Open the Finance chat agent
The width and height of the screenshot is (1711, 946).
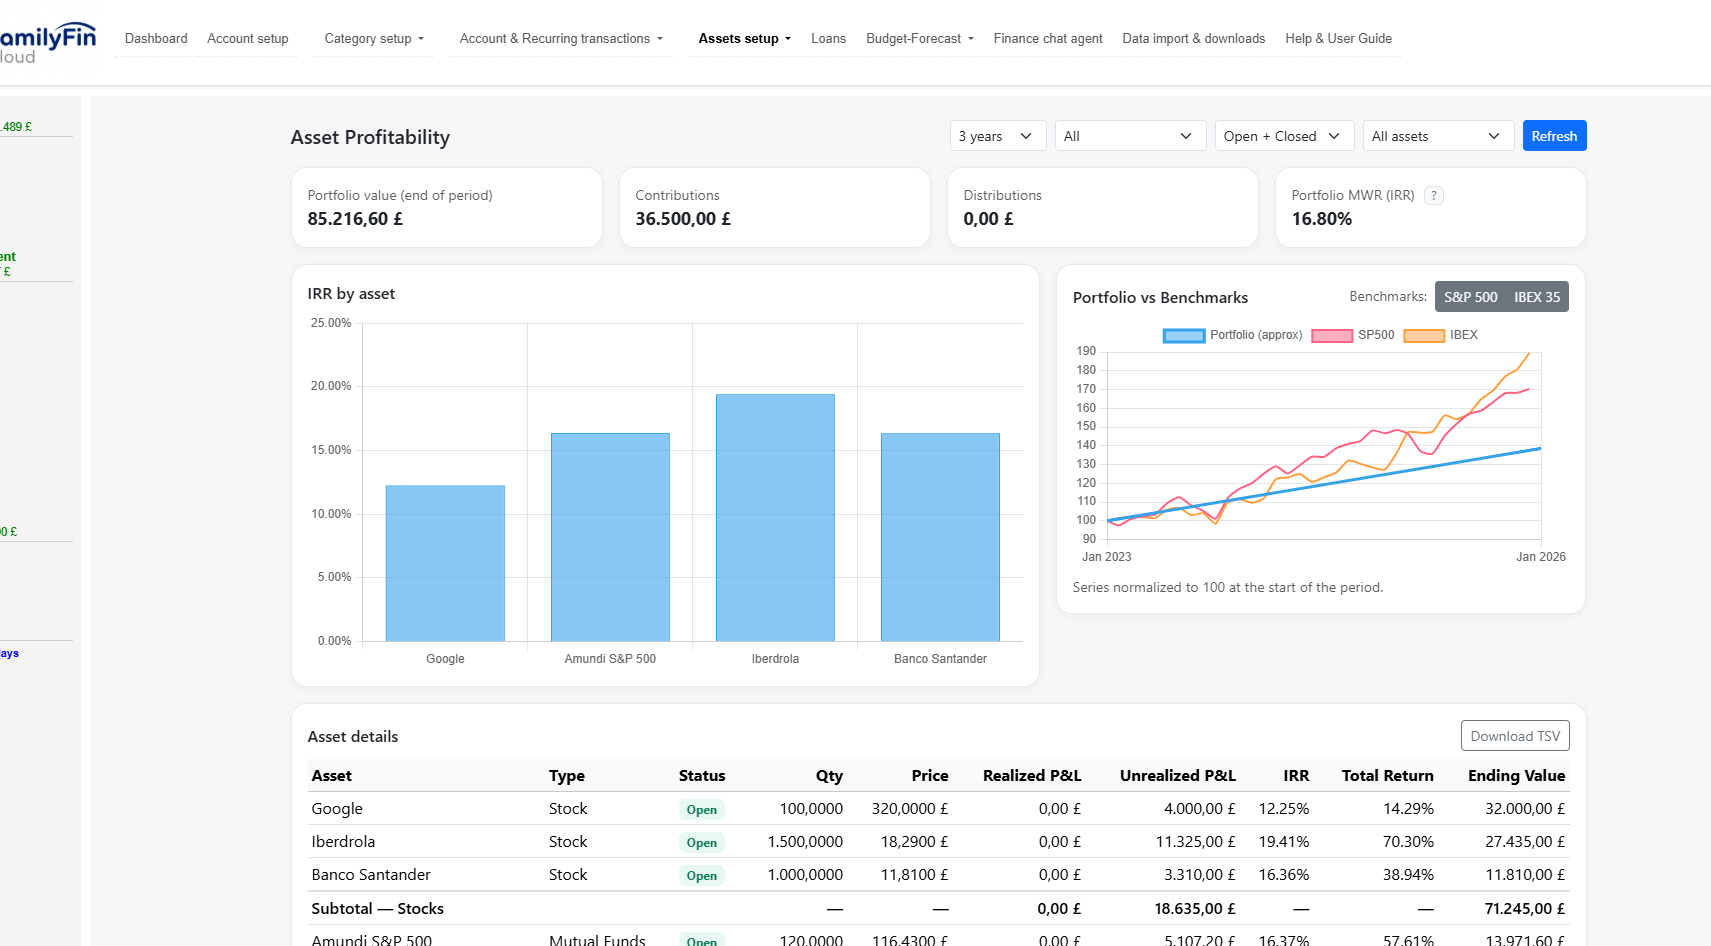click(x=1048, y=39)
